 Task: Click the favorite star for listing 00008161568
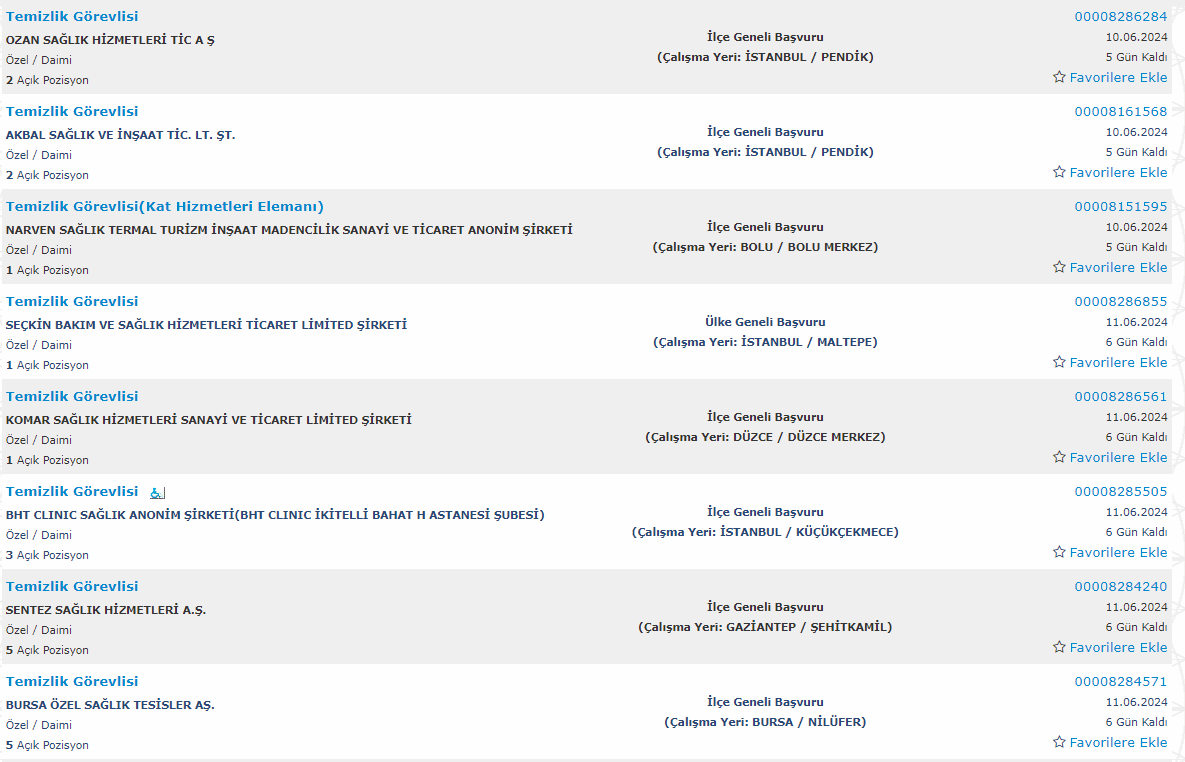1059,172
